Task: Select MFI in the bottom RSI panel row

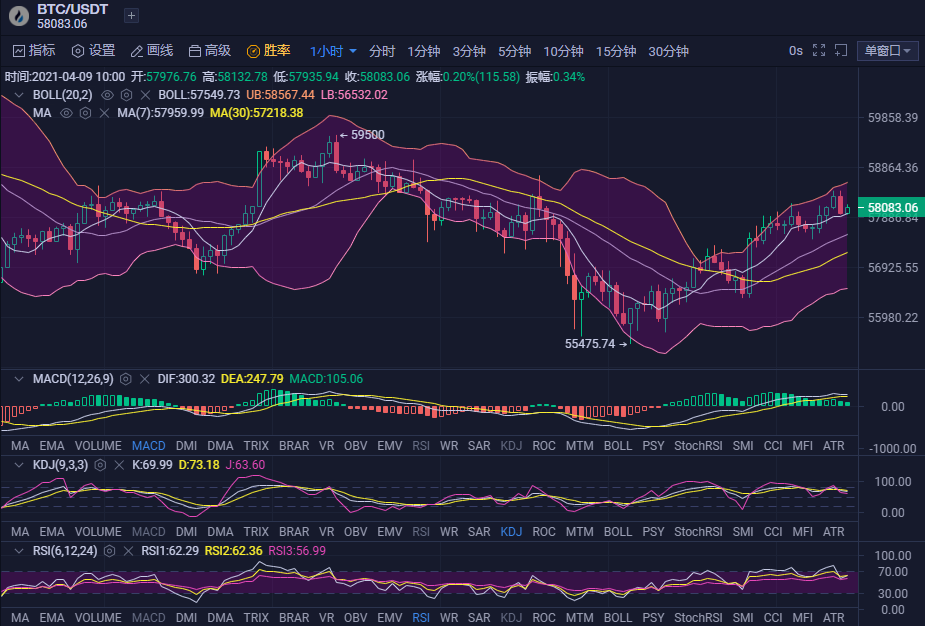Action: click(802, 618)
